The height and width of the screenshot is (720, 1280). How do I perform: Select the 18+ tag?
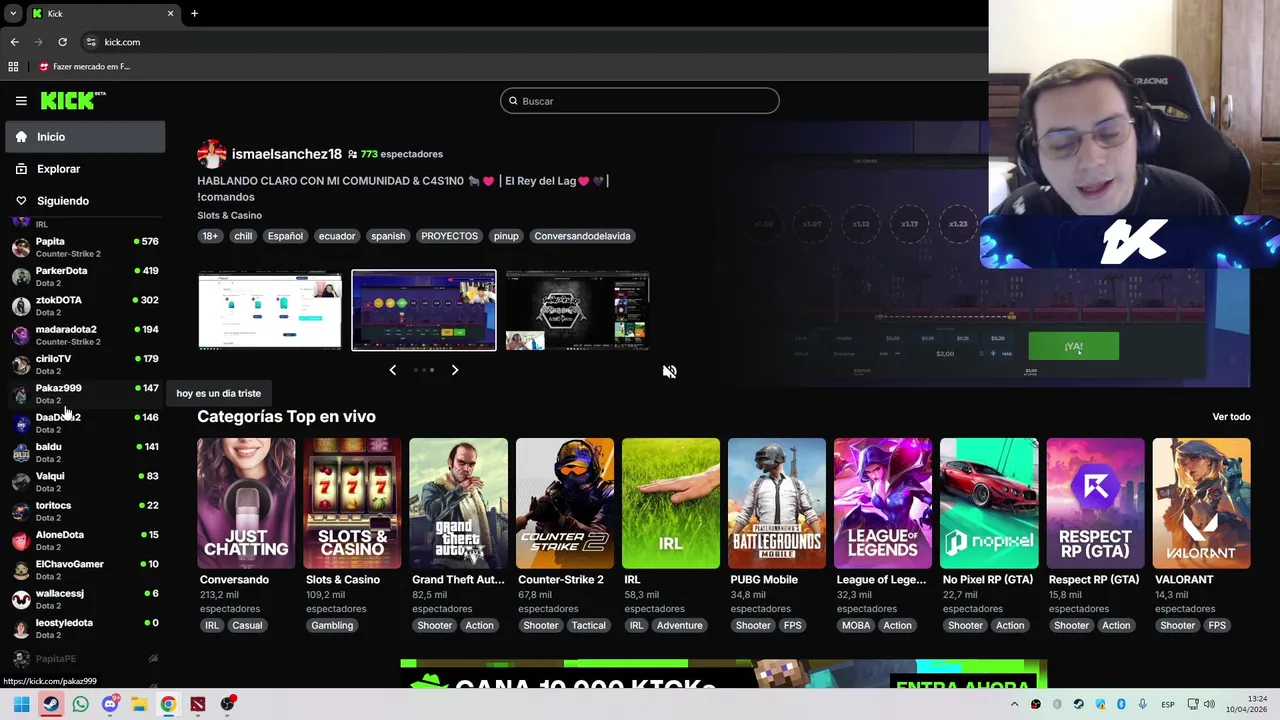(210, 236)
